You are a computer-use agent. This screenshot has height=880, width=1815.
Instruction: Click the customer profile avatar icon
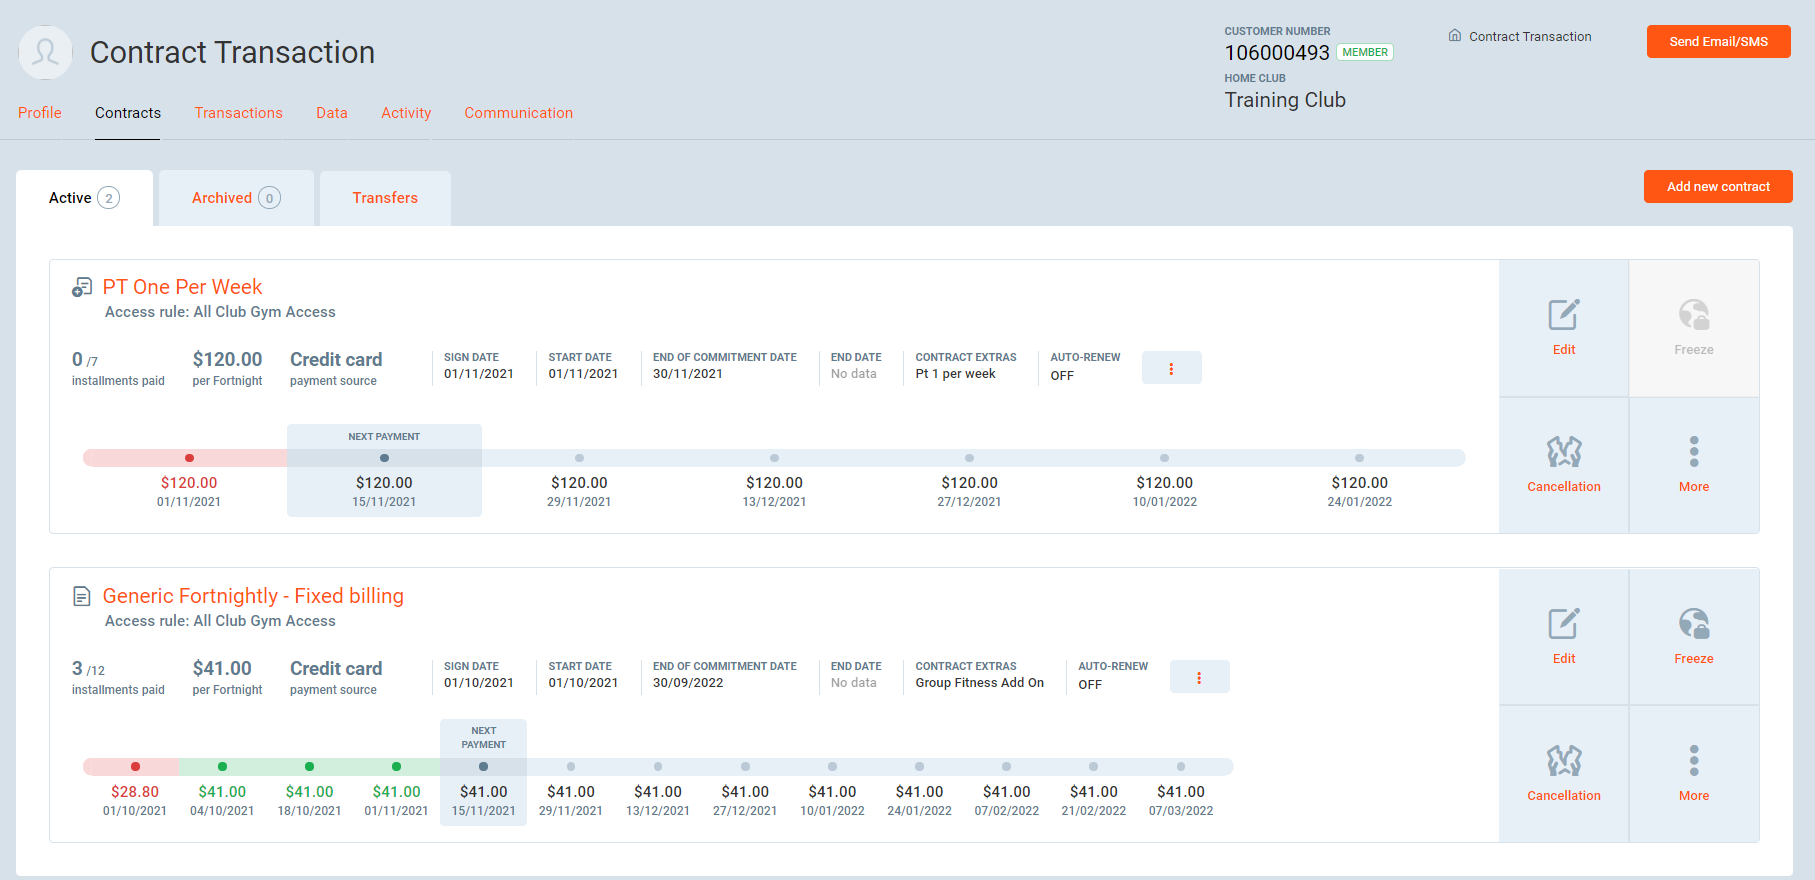[x=46, y=52]
